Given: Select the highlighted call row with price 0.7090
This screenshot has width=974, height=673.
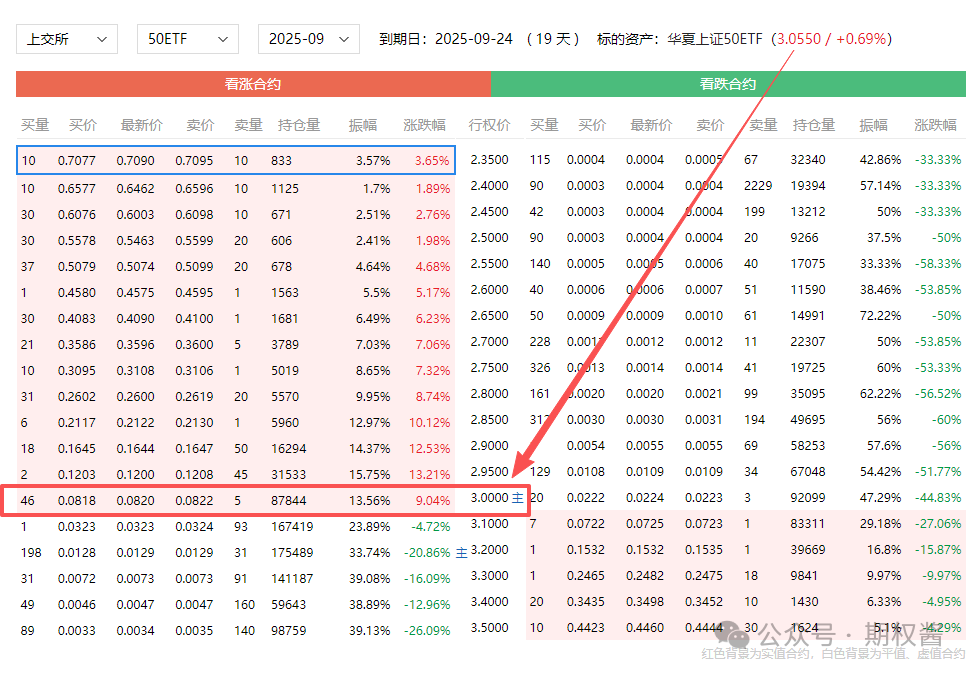Looking at the screenshot, I should [236, 160].
